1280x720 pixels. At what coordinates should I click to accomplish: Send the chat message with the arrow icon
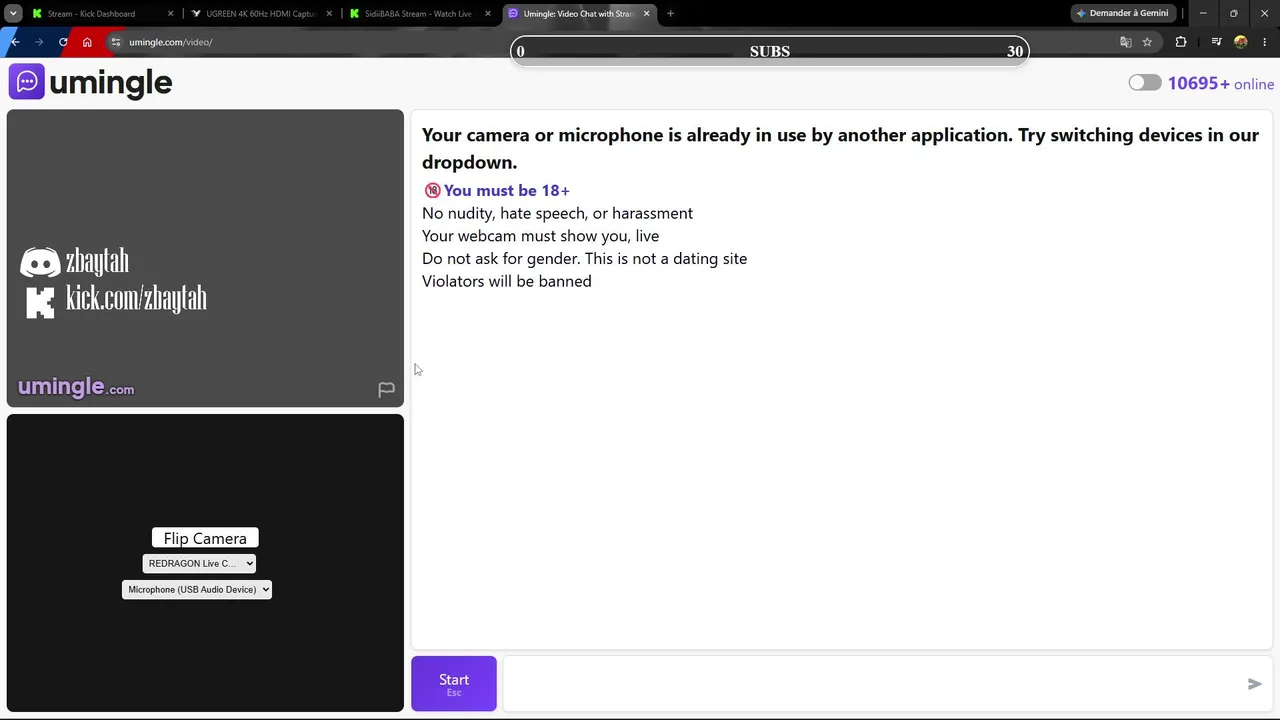click(x=1254, y=684)
